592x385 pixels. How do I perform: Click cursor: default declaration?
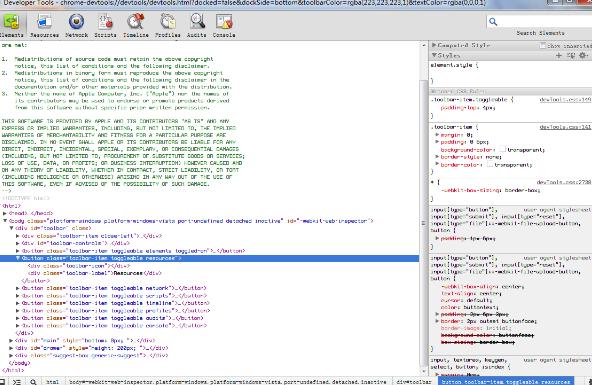click(466, 300)
